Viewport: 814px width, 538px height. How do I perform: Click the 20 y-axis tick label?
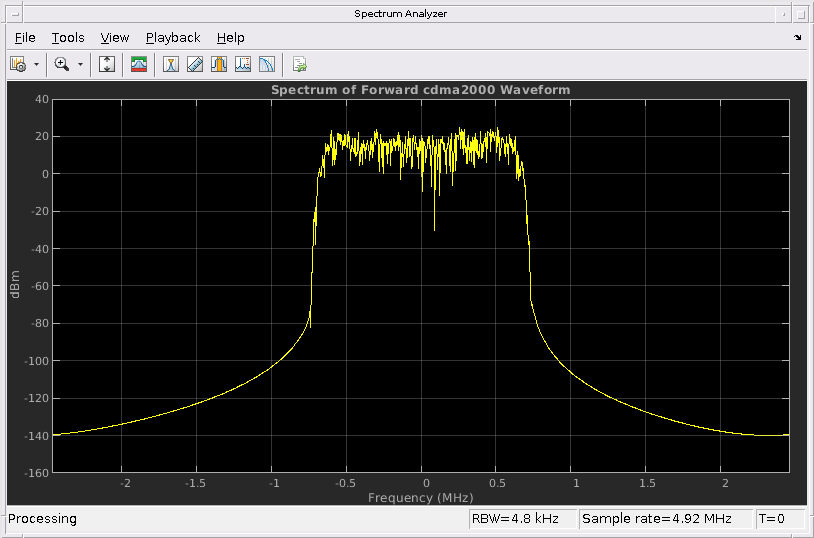pyautogui.click(x=42, y=137)
